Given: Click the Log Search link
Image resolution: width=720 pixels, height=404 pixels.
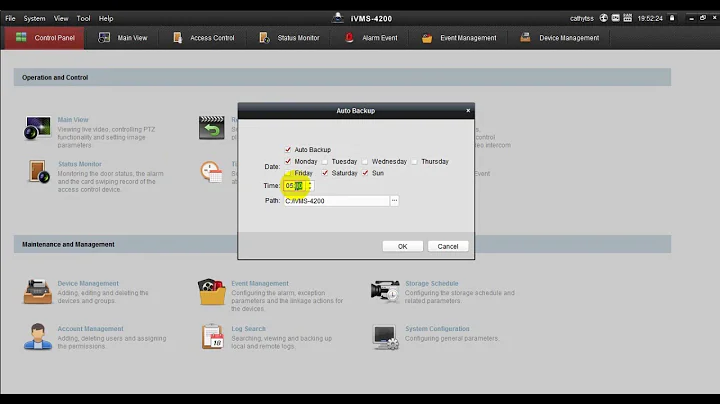Looking at the screenshot, I should [248, 329].
